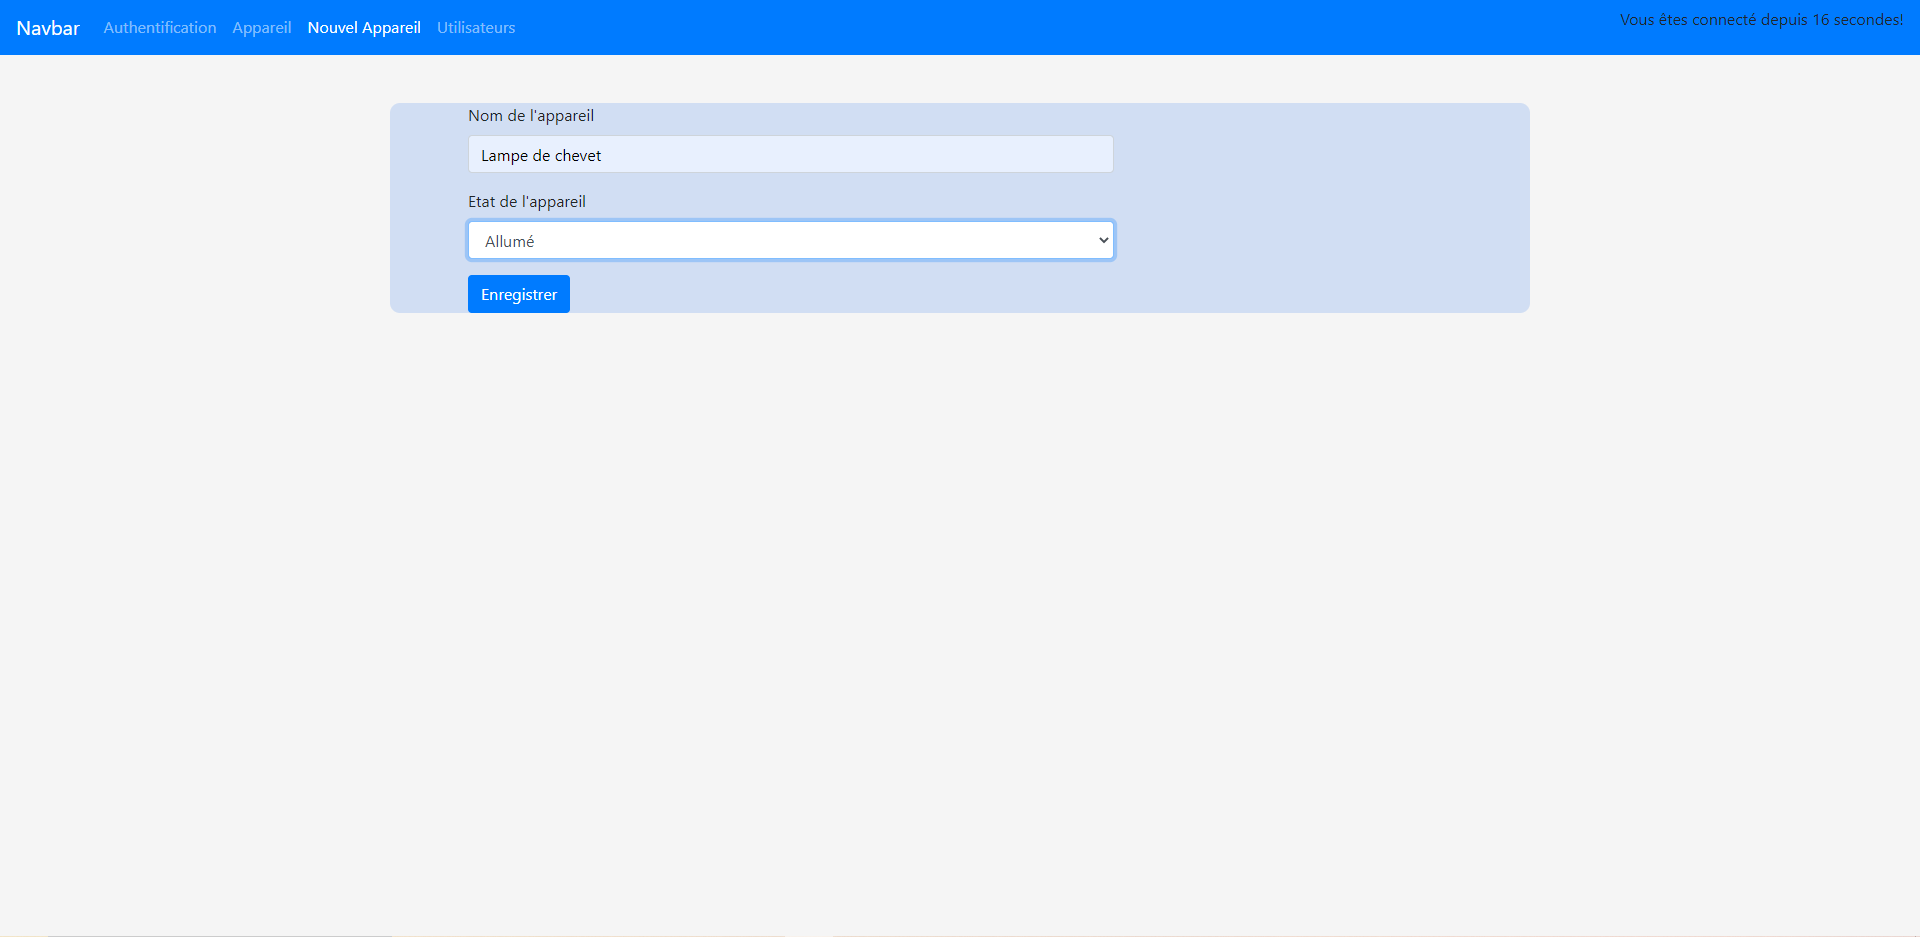Click the chevron arrow of the state select
1920x937 pixels.
[x=1103, y=241]
